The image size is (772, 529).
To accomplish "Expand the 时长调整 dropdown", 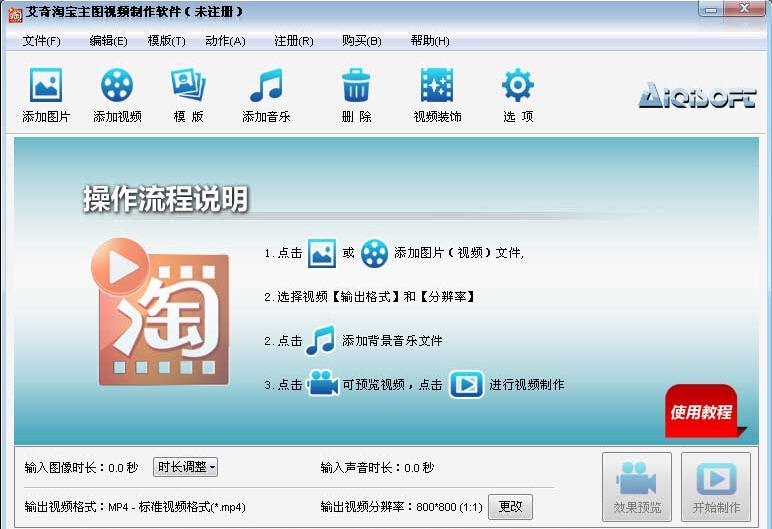I will [186, 467].
